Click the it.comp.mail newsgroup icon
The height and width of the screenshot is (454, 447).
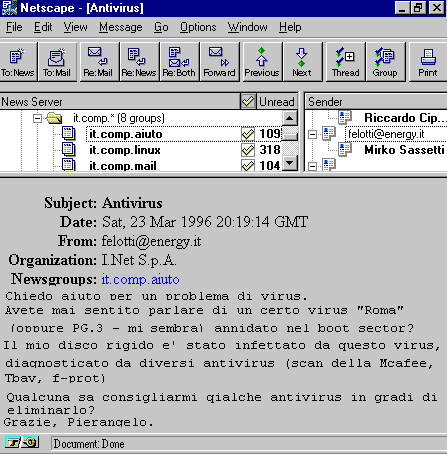(x=69, y=165)
